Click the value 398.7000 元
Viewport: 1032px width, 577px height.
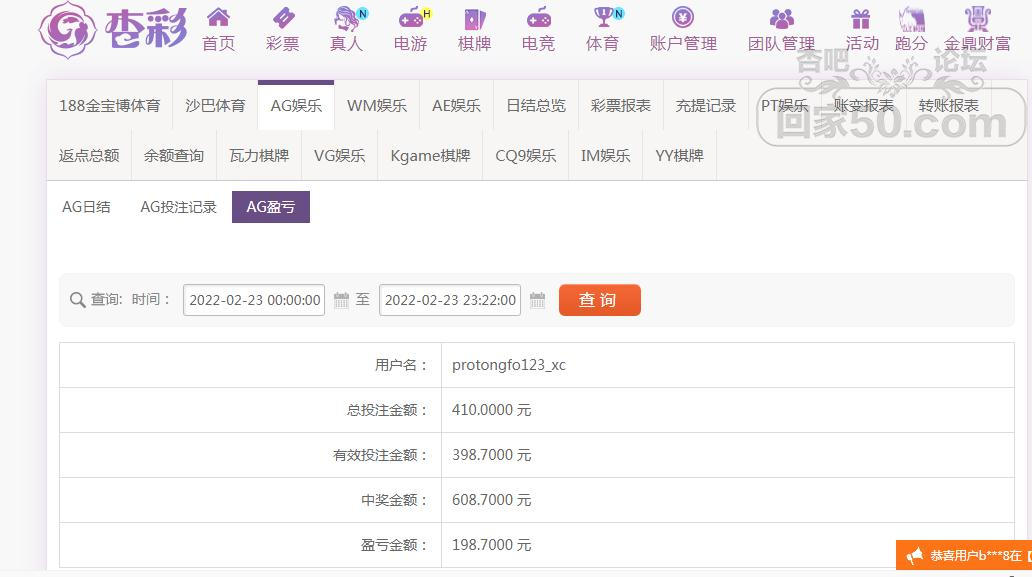(x=492, y=455)
